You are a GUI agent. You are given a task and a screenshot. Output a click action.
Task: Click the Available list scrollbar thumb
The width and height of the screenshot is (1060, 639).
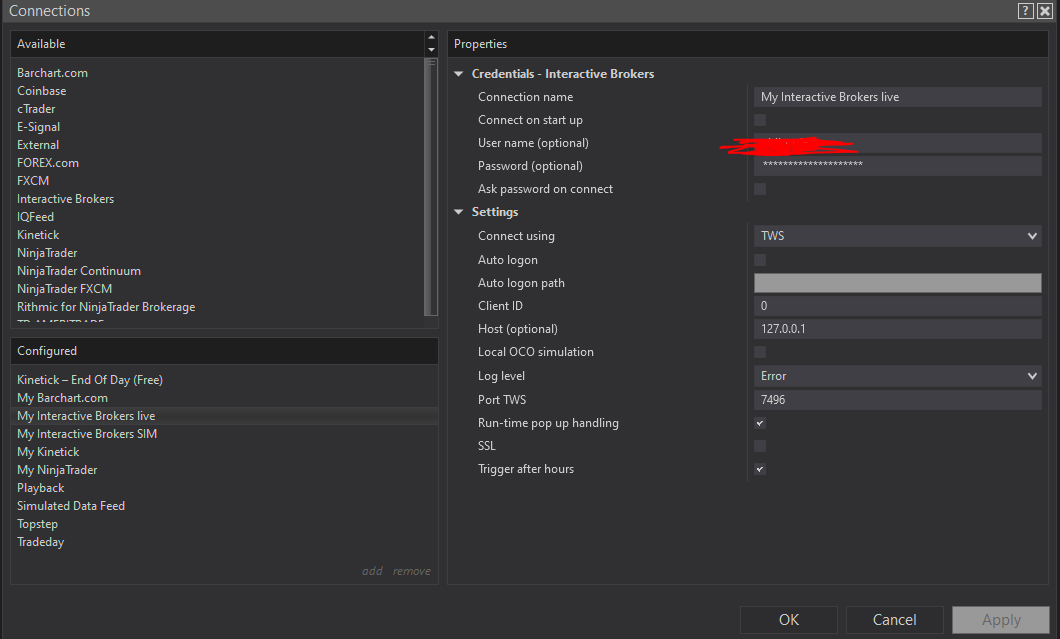[x=431, y=187]
